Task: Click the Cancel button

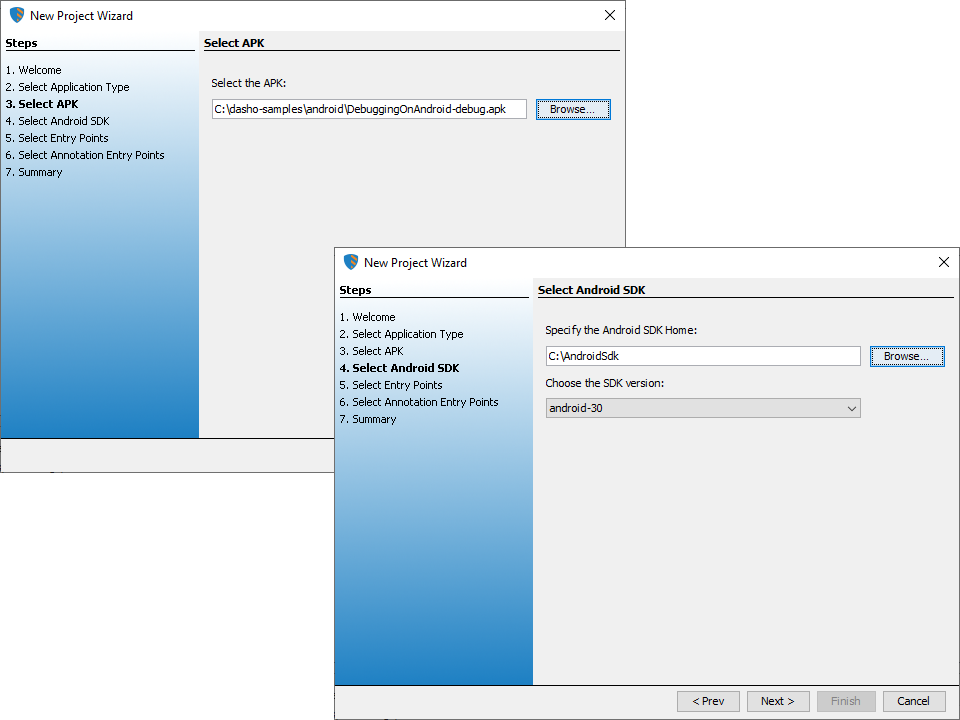Action: click(x=913, y=702)
